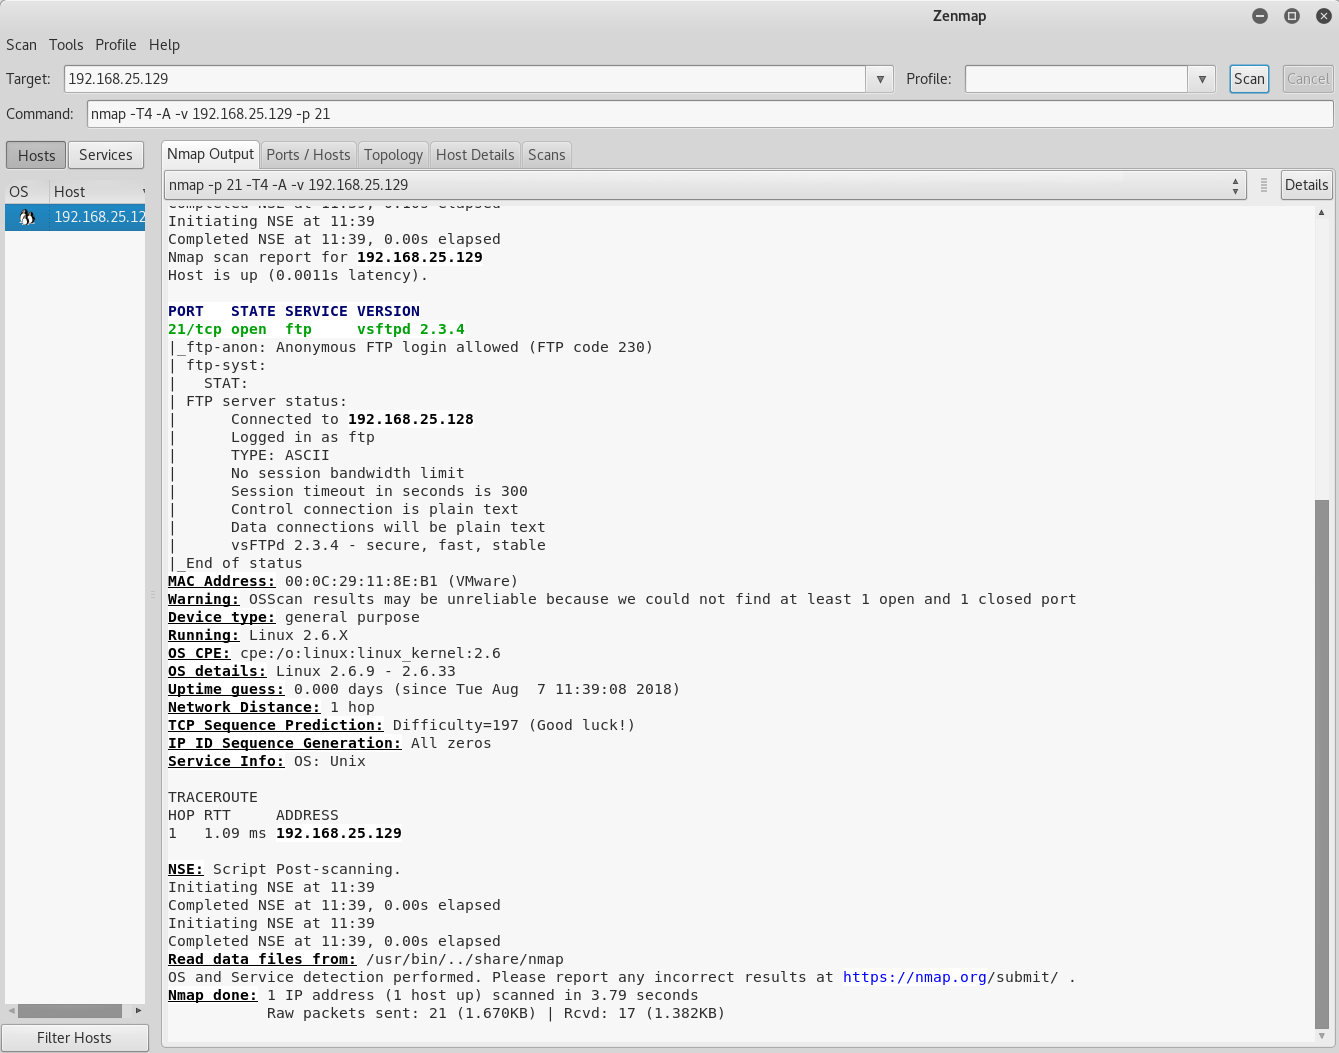Open the Scans tab

tap(547, 155)
